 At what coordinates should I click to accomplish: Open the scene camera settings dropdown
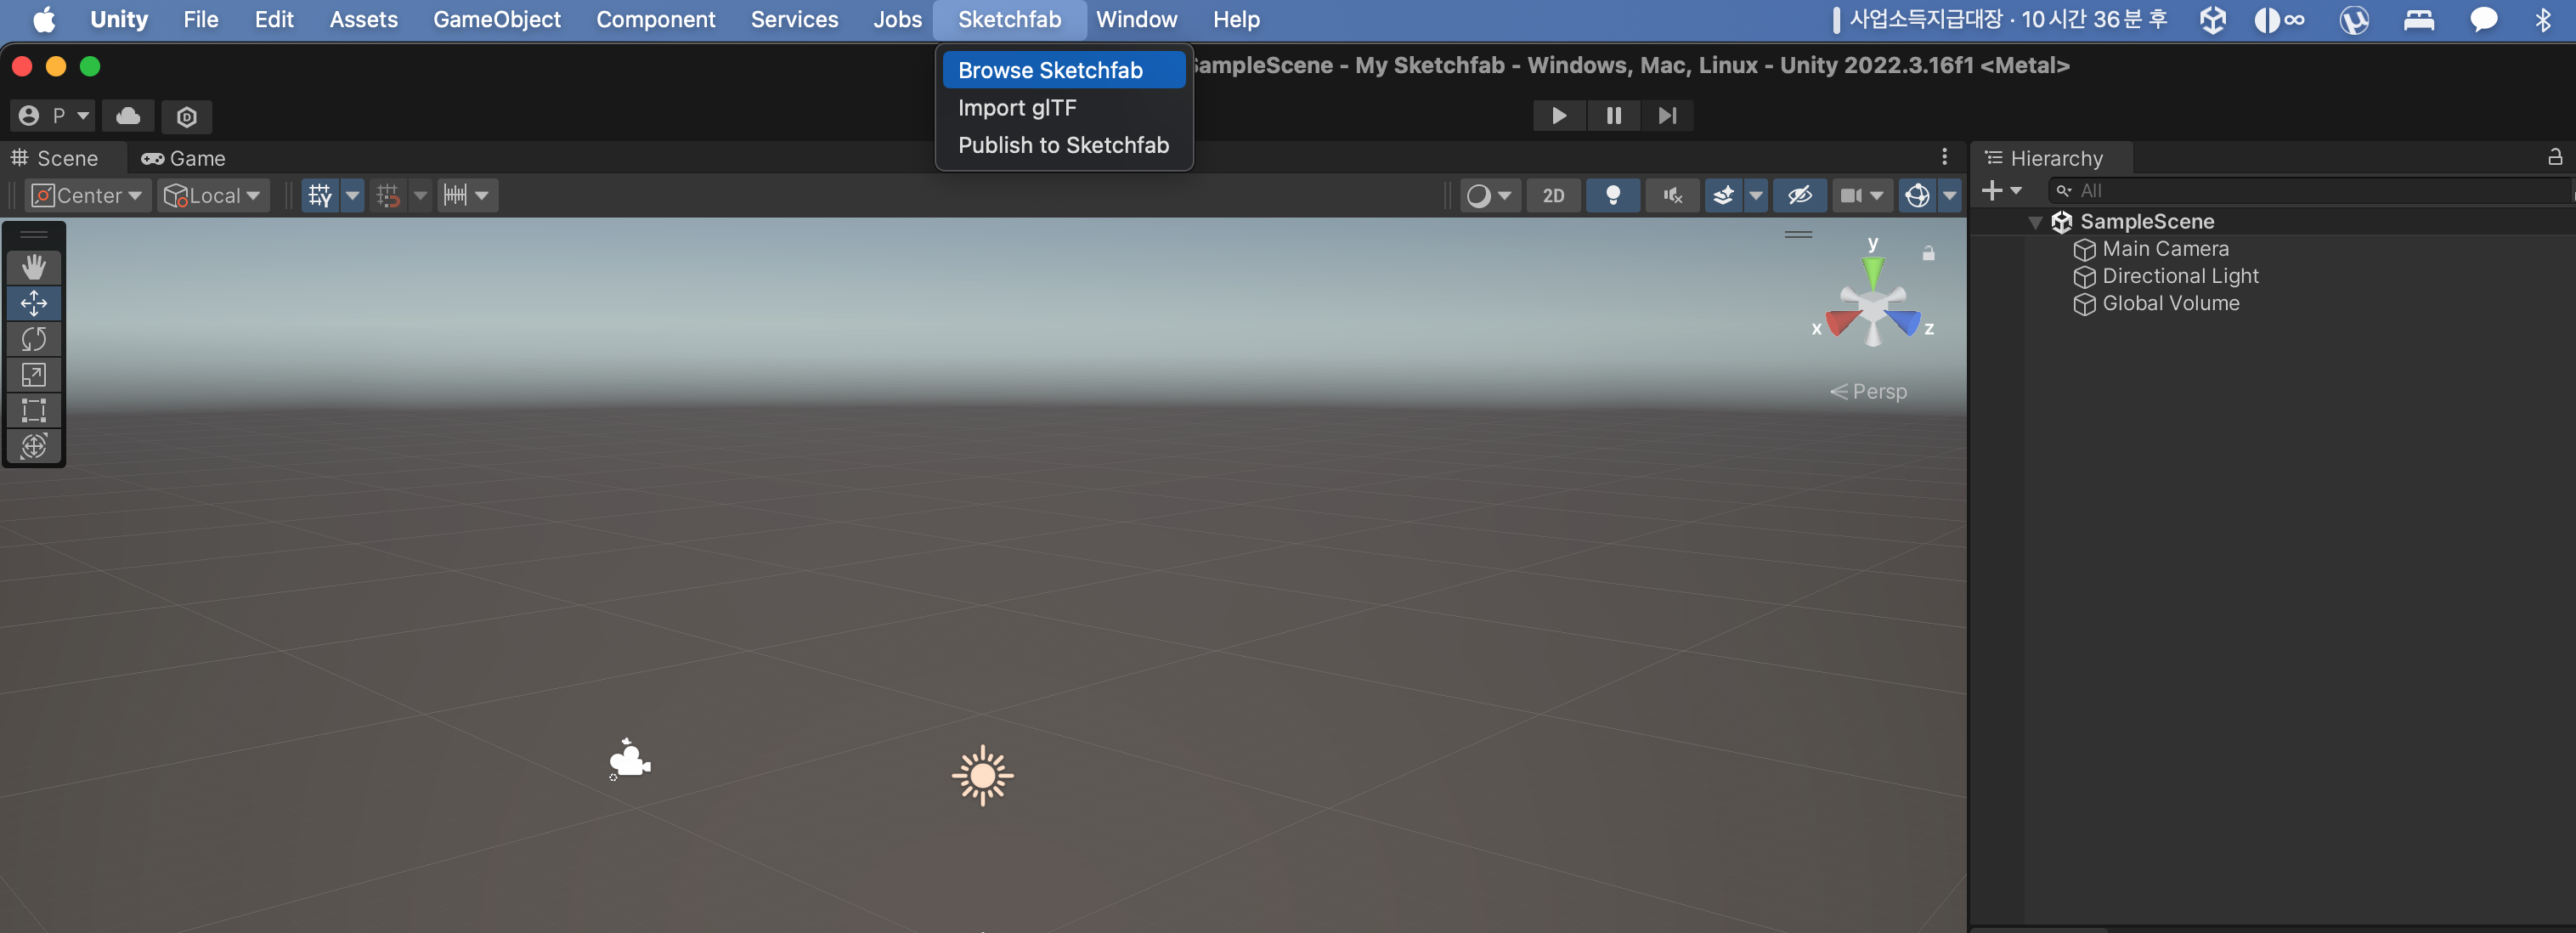pos(1861,195)
